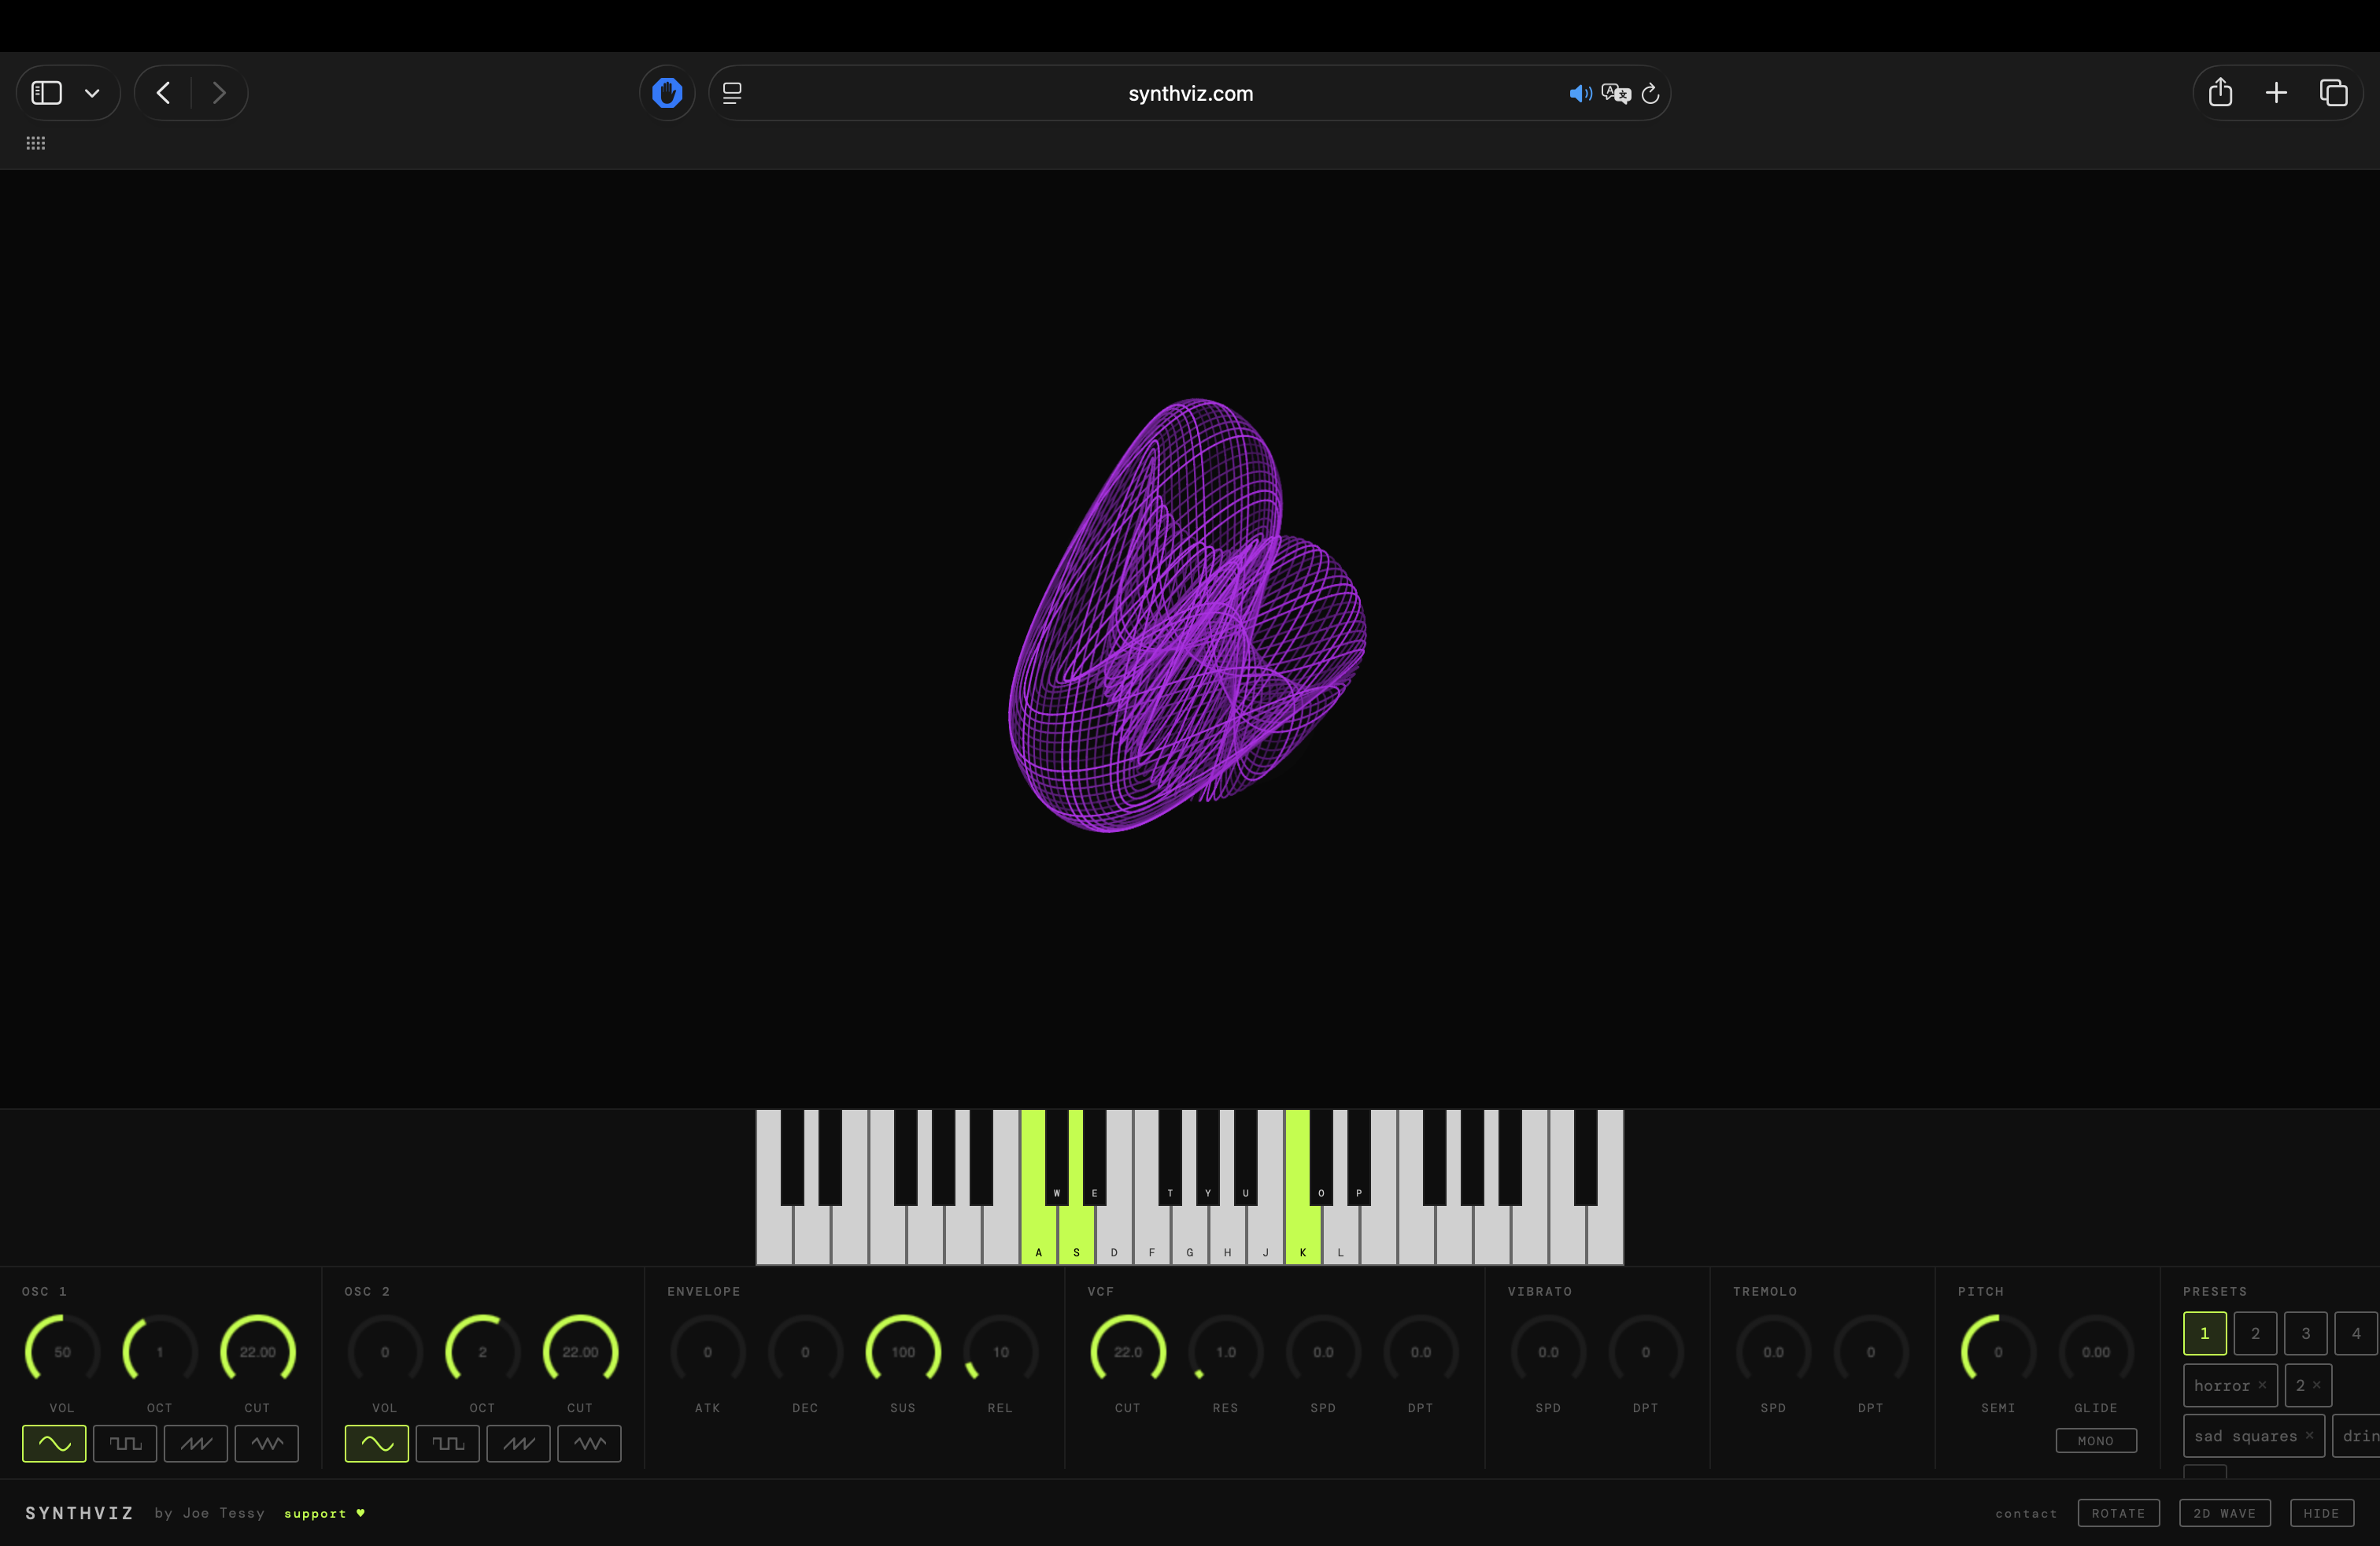This screenshot has width=2380, height=1546.
Task: Select sine waveform for OSC 1
Action: click(x=54, y=1443)
